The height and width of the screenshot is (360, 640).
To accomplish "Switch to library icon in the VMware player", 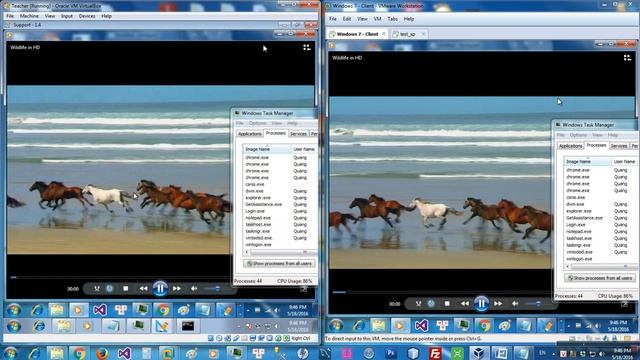I will (627, 58).
